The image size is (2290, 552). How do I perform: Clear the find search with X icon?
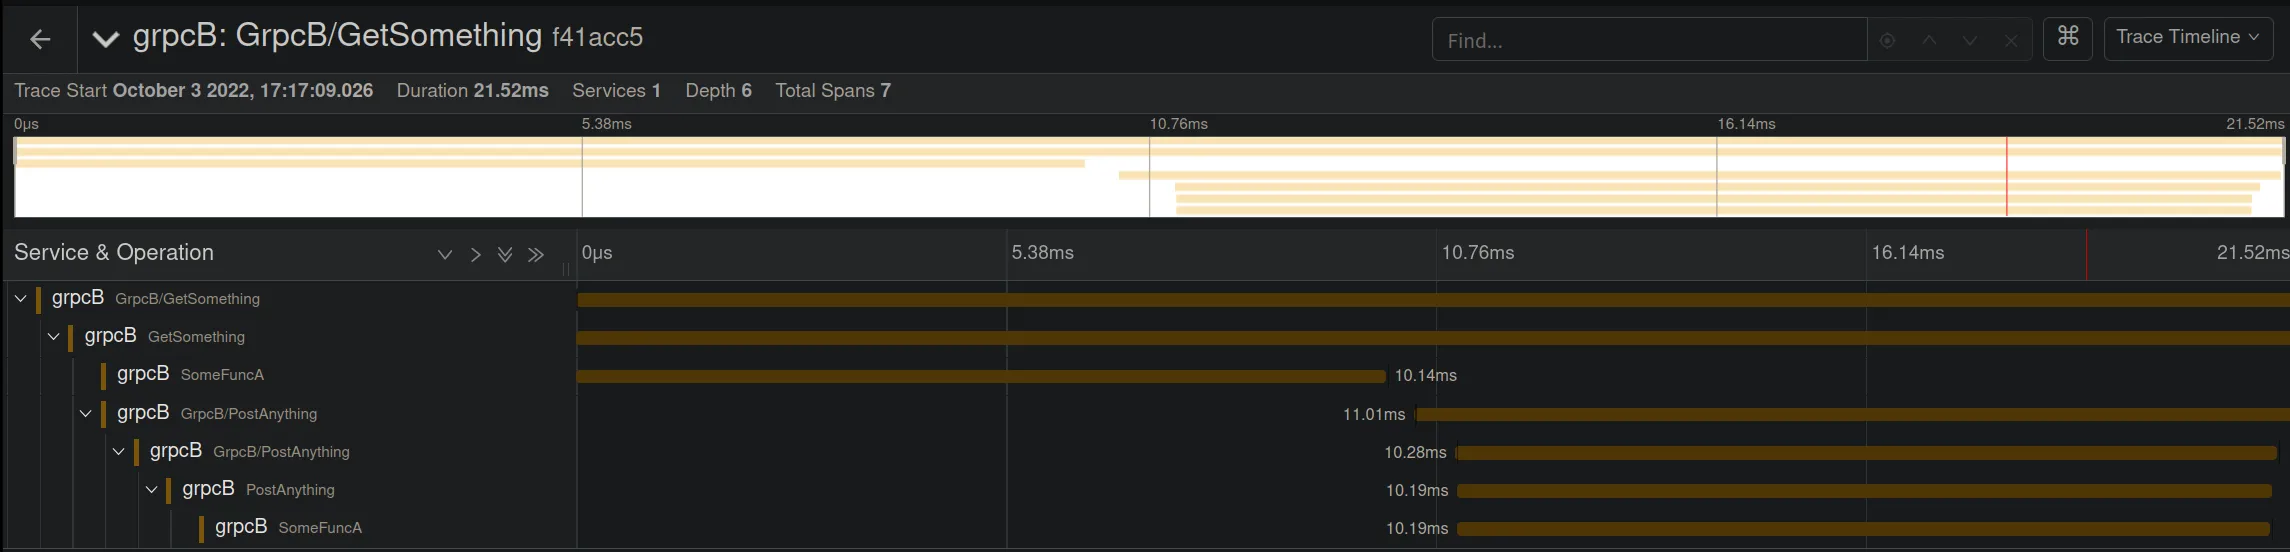(2011, 41)
